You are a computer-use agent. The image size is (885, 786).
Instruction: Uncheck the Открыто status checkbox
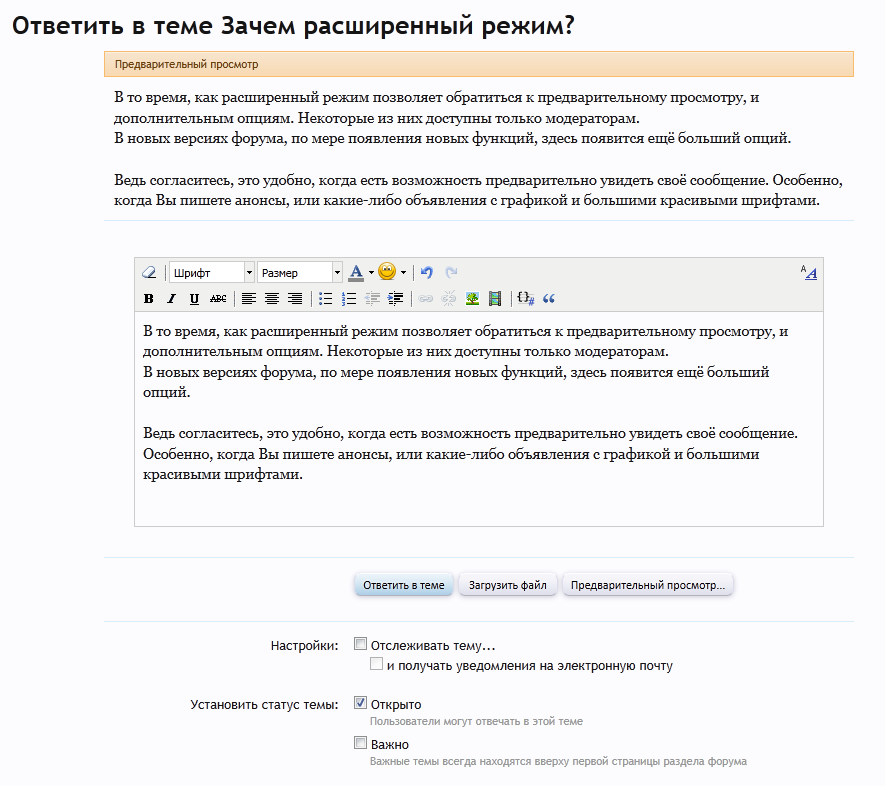click(360, 703)
